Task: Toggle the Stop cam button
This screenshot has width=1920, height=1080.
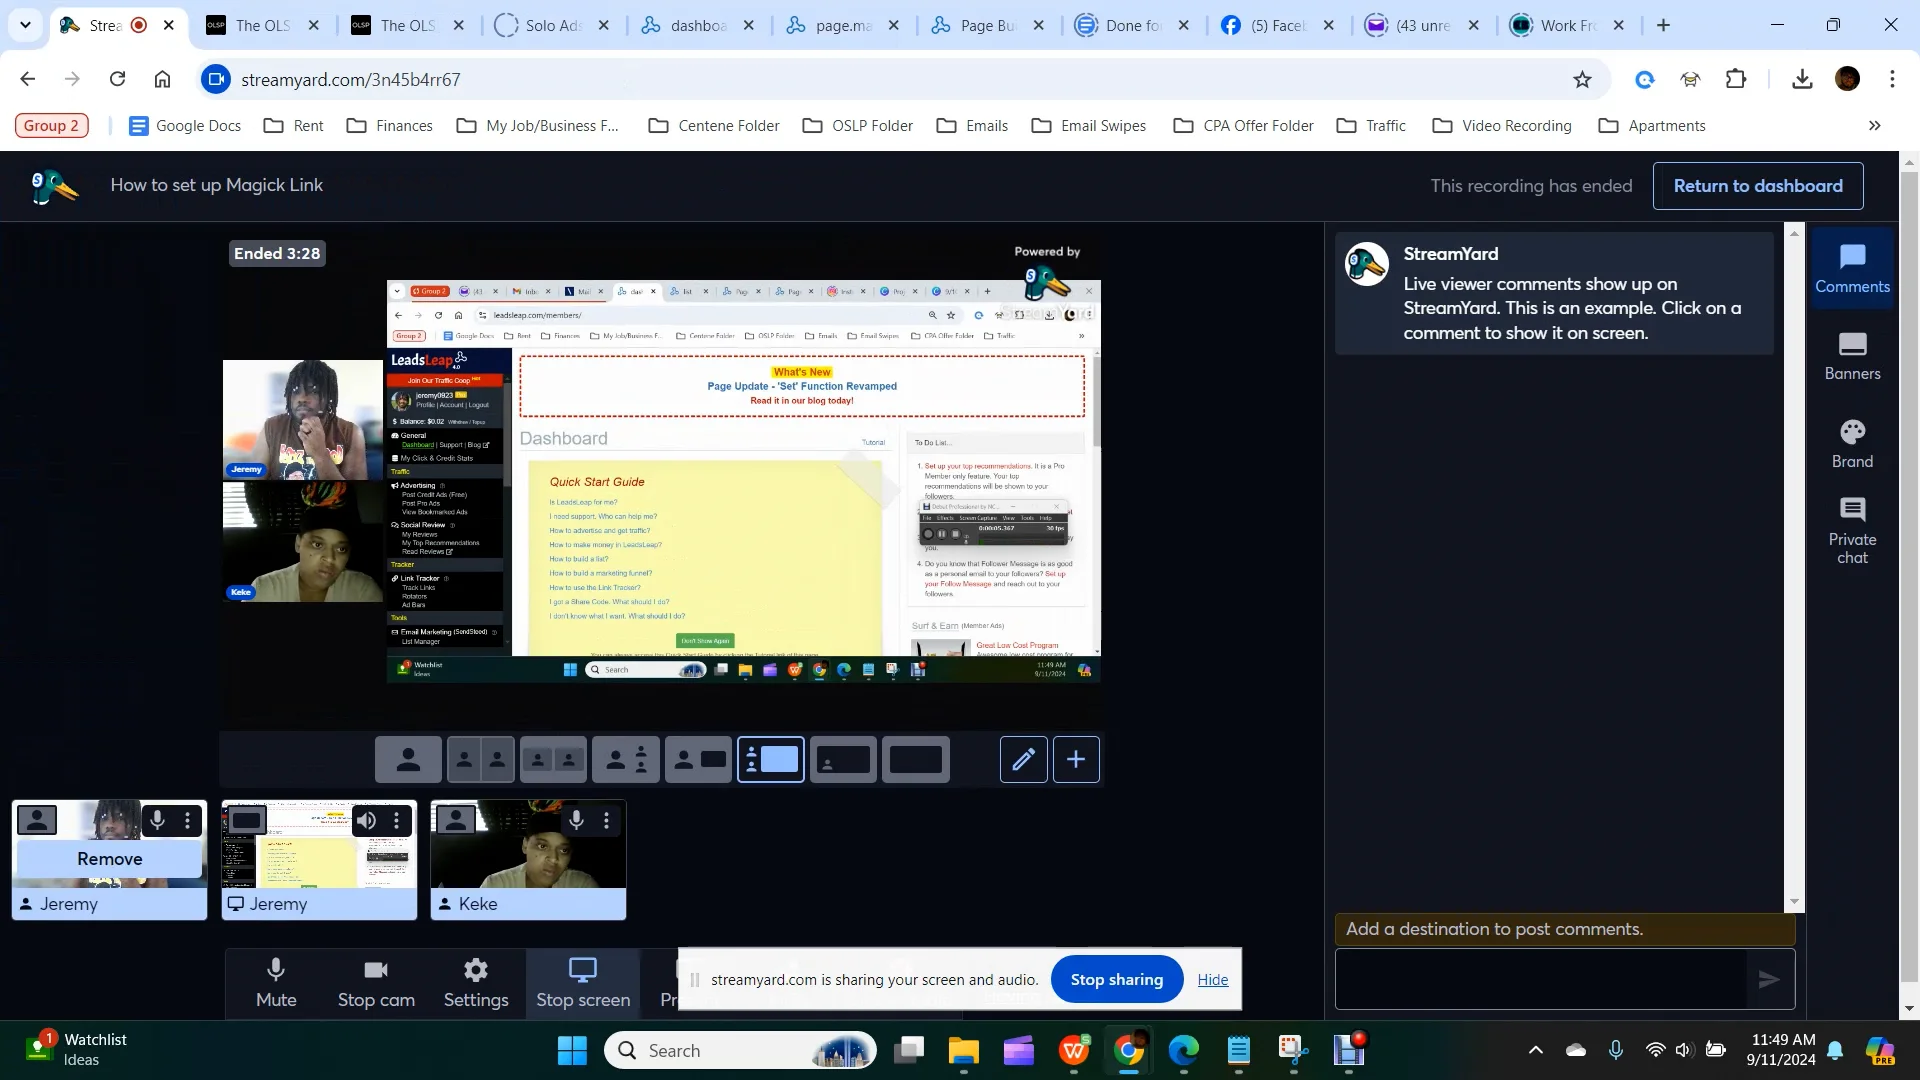Action: (x=376, y=983)
